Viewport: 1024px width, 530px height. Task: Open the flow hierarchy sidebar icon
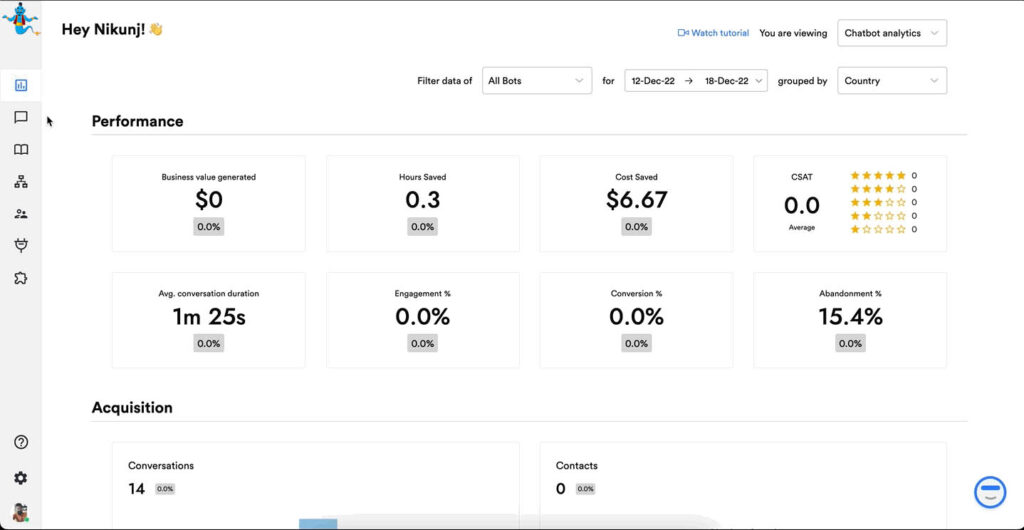(x=21, y=182)
